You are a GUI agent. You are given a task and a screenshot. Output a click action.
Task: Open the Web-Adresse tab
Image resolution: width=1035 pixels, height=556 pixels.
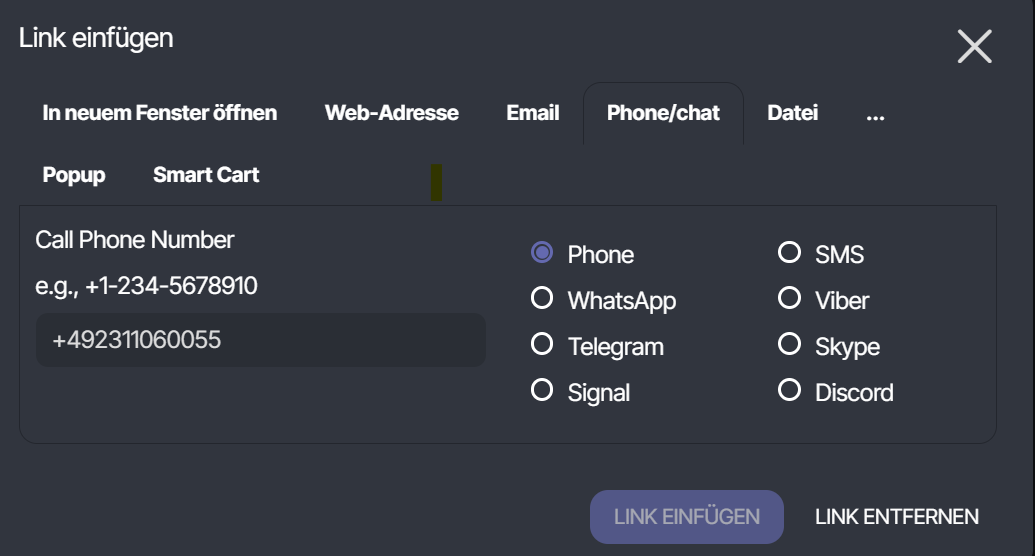[391, 113]
